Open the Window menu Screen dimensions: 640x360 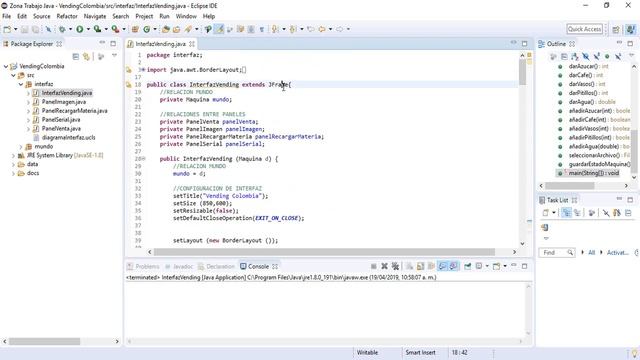[x=186, y=16]
